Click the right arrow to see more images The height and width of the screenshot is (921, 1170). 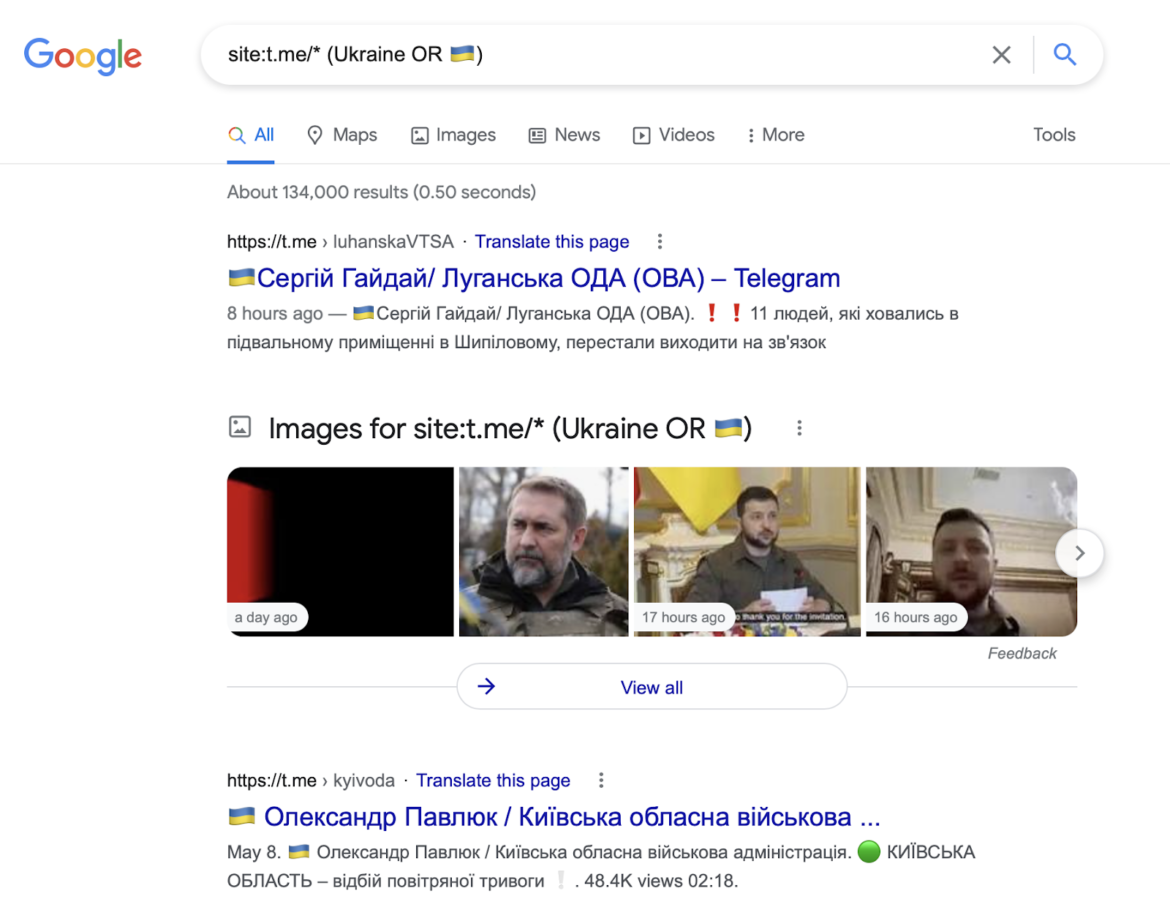click(x=1079, y=552)
